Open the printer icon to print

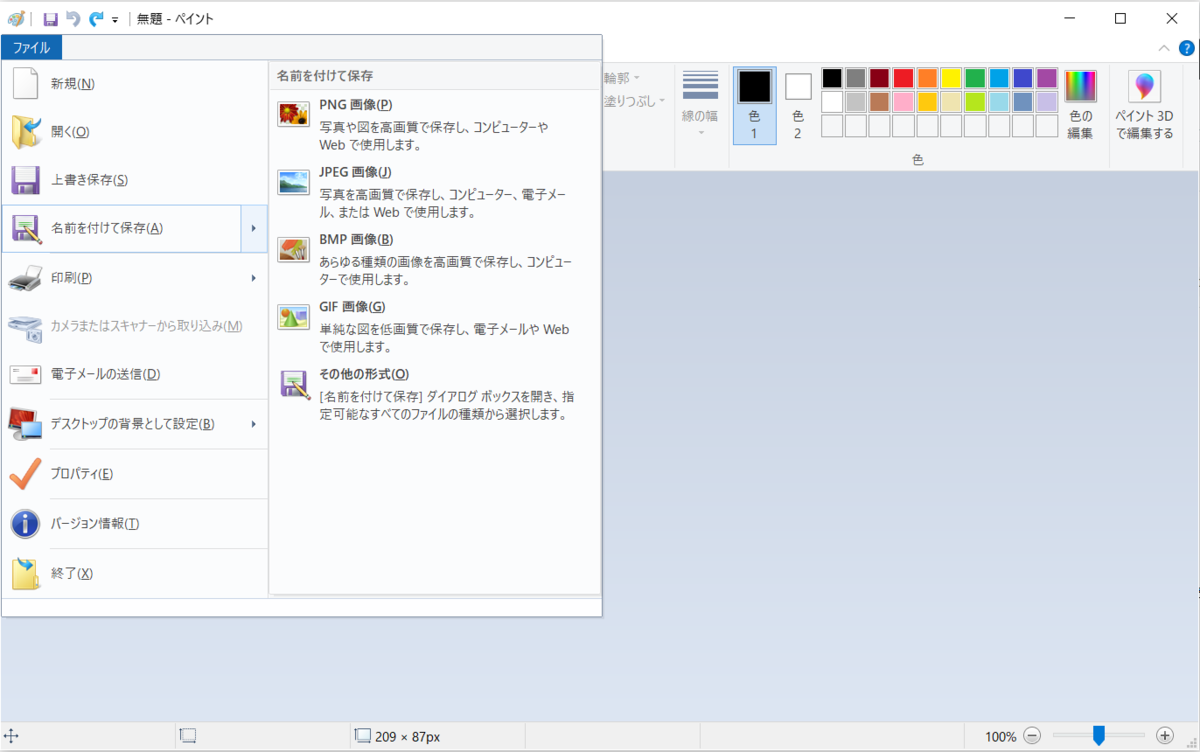[25, 278]
